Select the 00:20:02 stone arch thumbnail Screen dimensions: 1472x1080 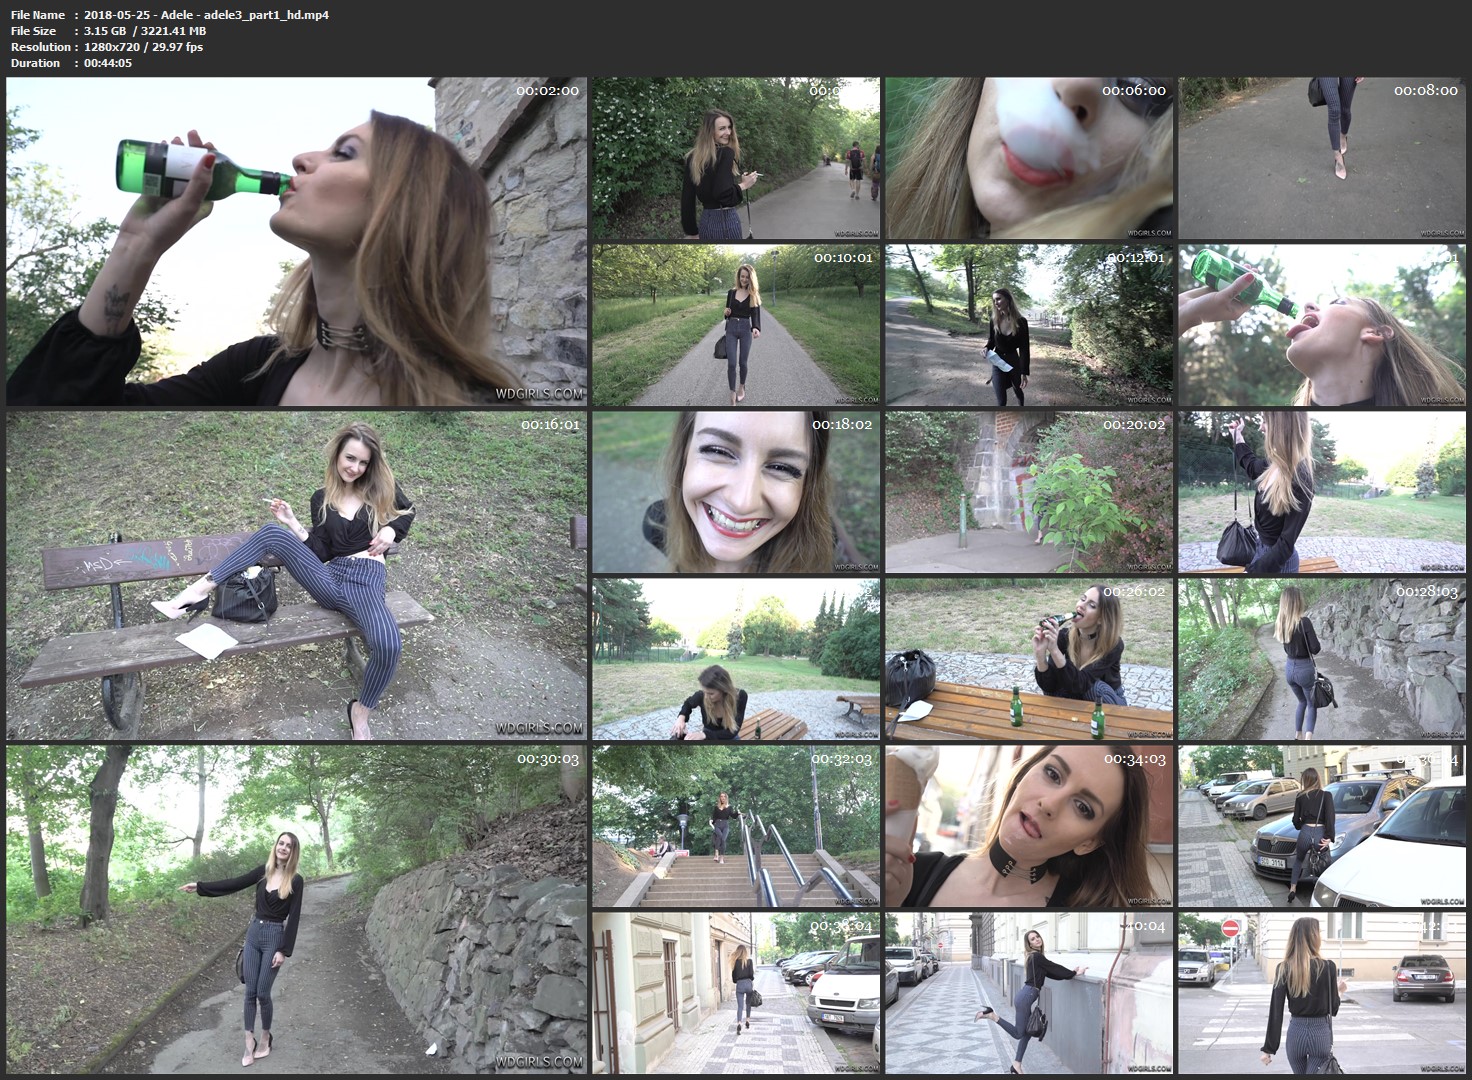tap(1028, 492)
